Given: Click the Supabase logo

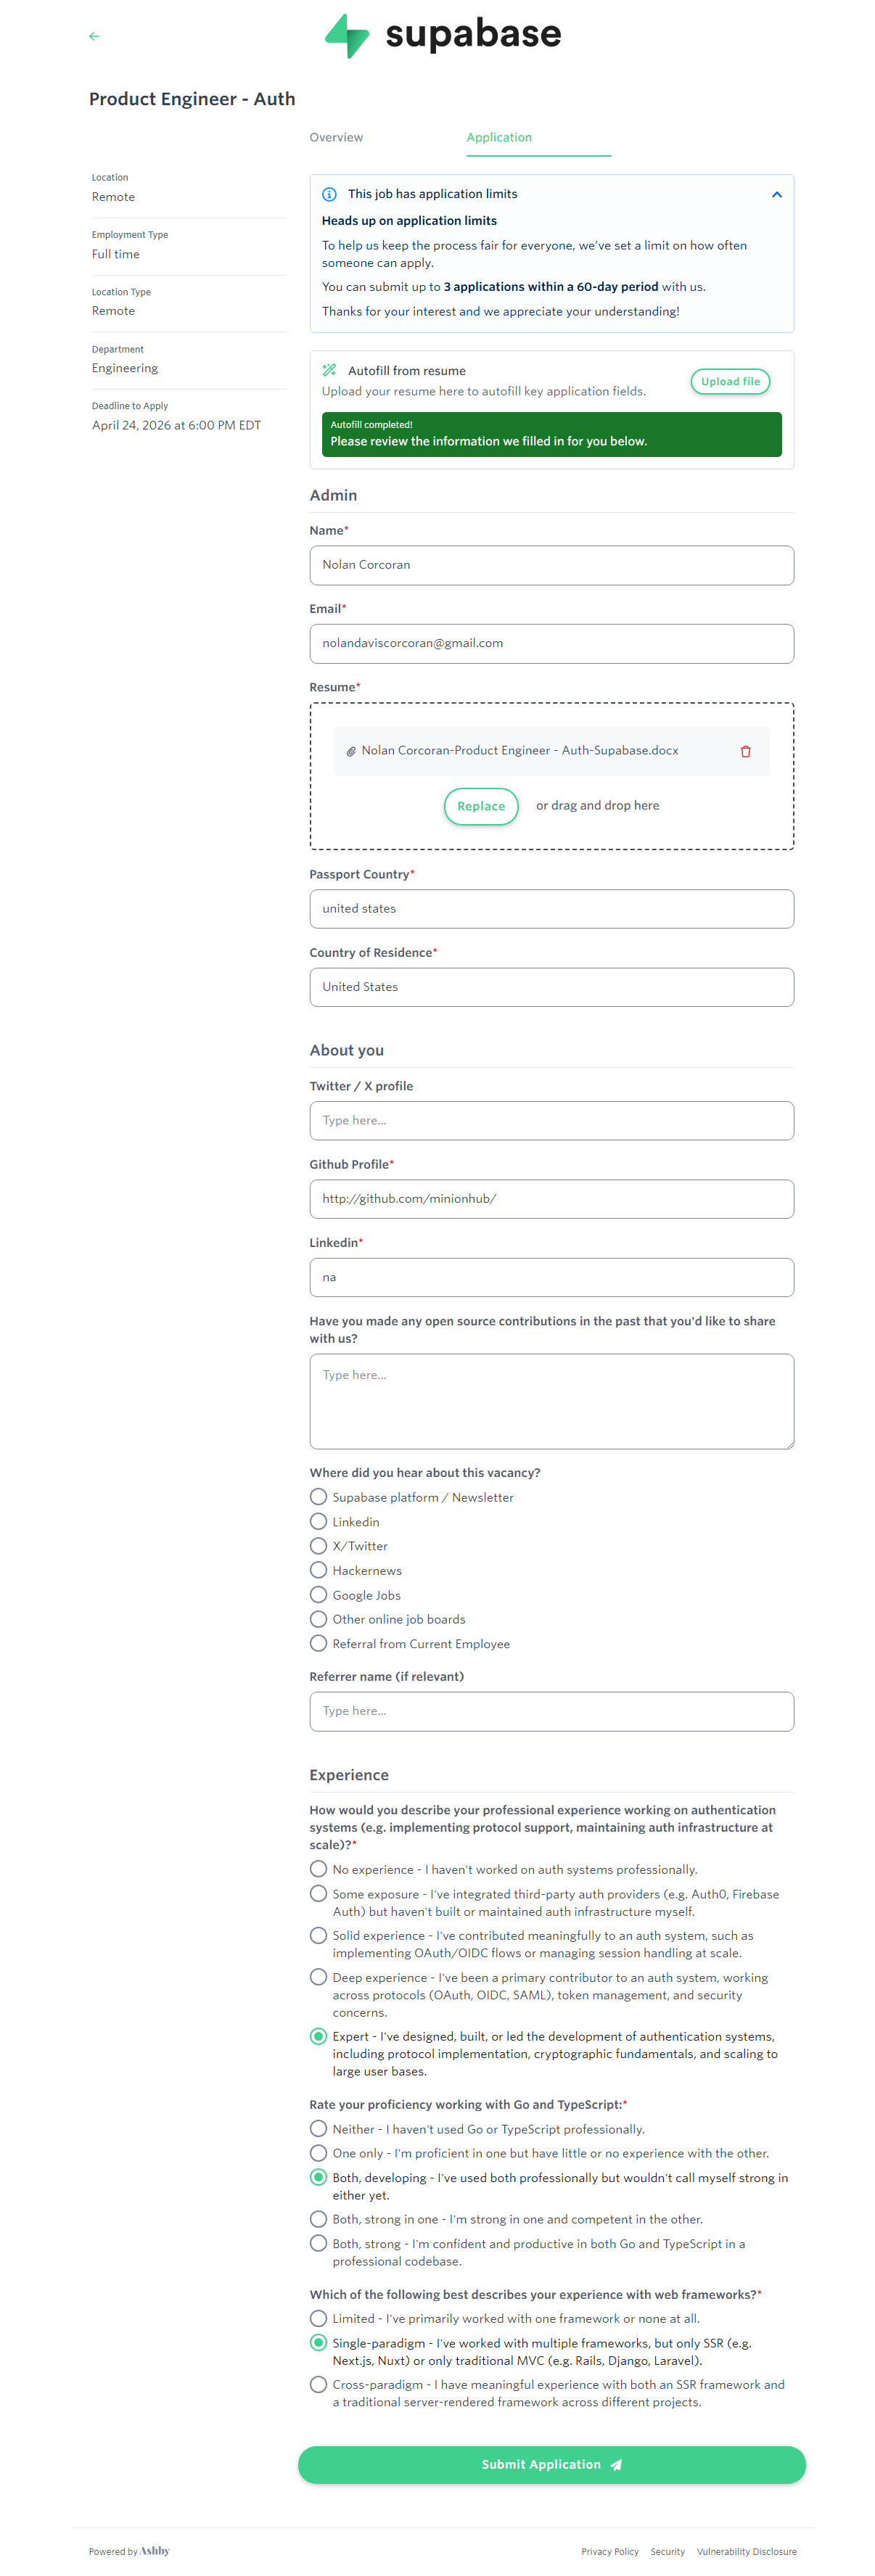Looking at the screenshot, I should point(443,36).
